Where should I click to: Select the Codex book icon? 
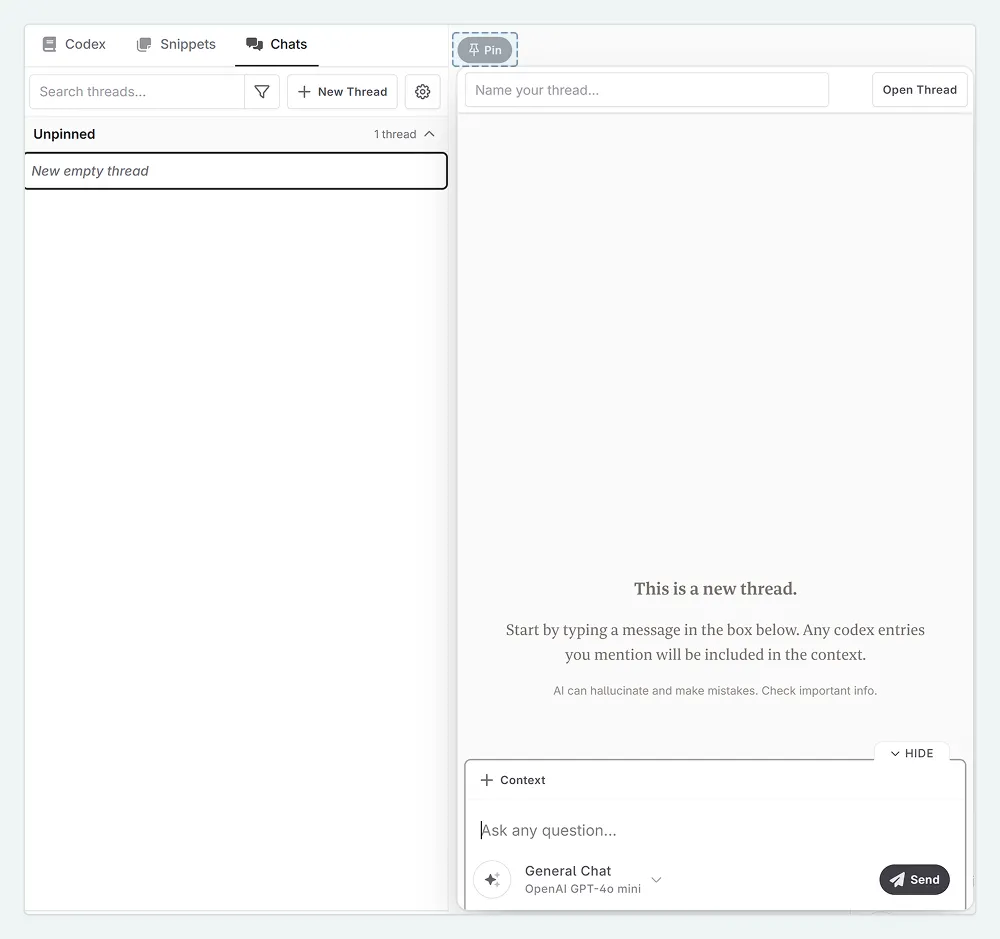[x=48, y=44]
